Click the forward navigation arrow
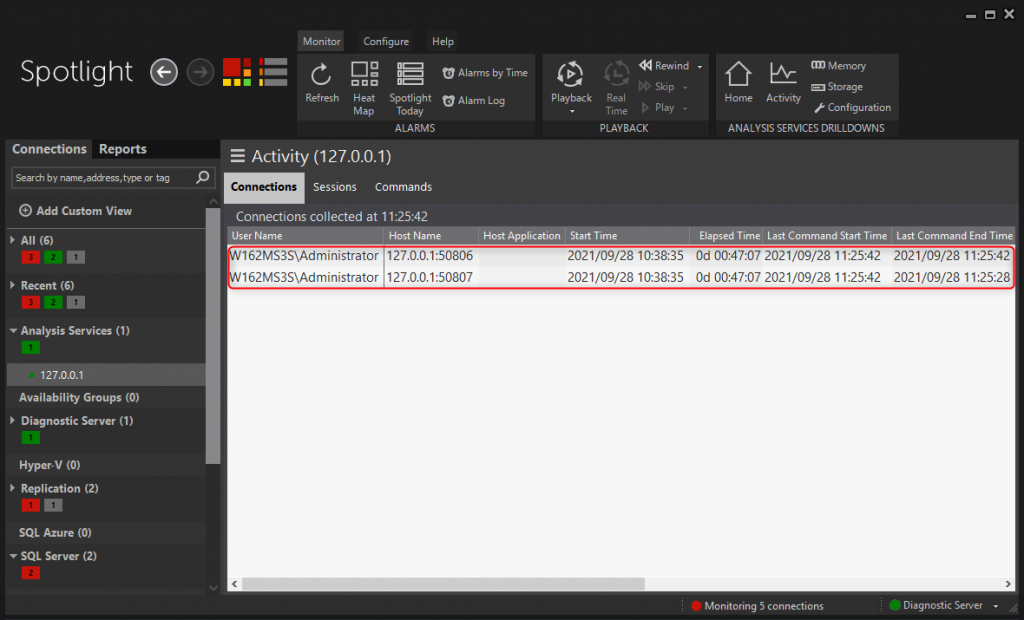The height and width of the screenshot is (620, 1024). [200, 72]
